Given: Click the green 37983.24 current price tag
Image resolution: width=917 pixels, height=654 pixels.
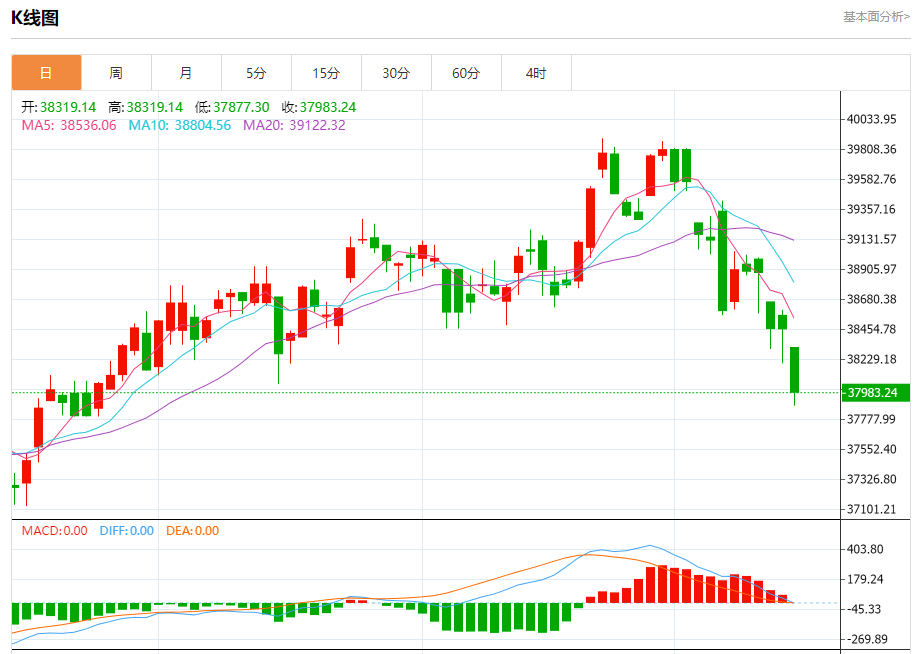Looking at the screenshot, I should click(875, 393).
